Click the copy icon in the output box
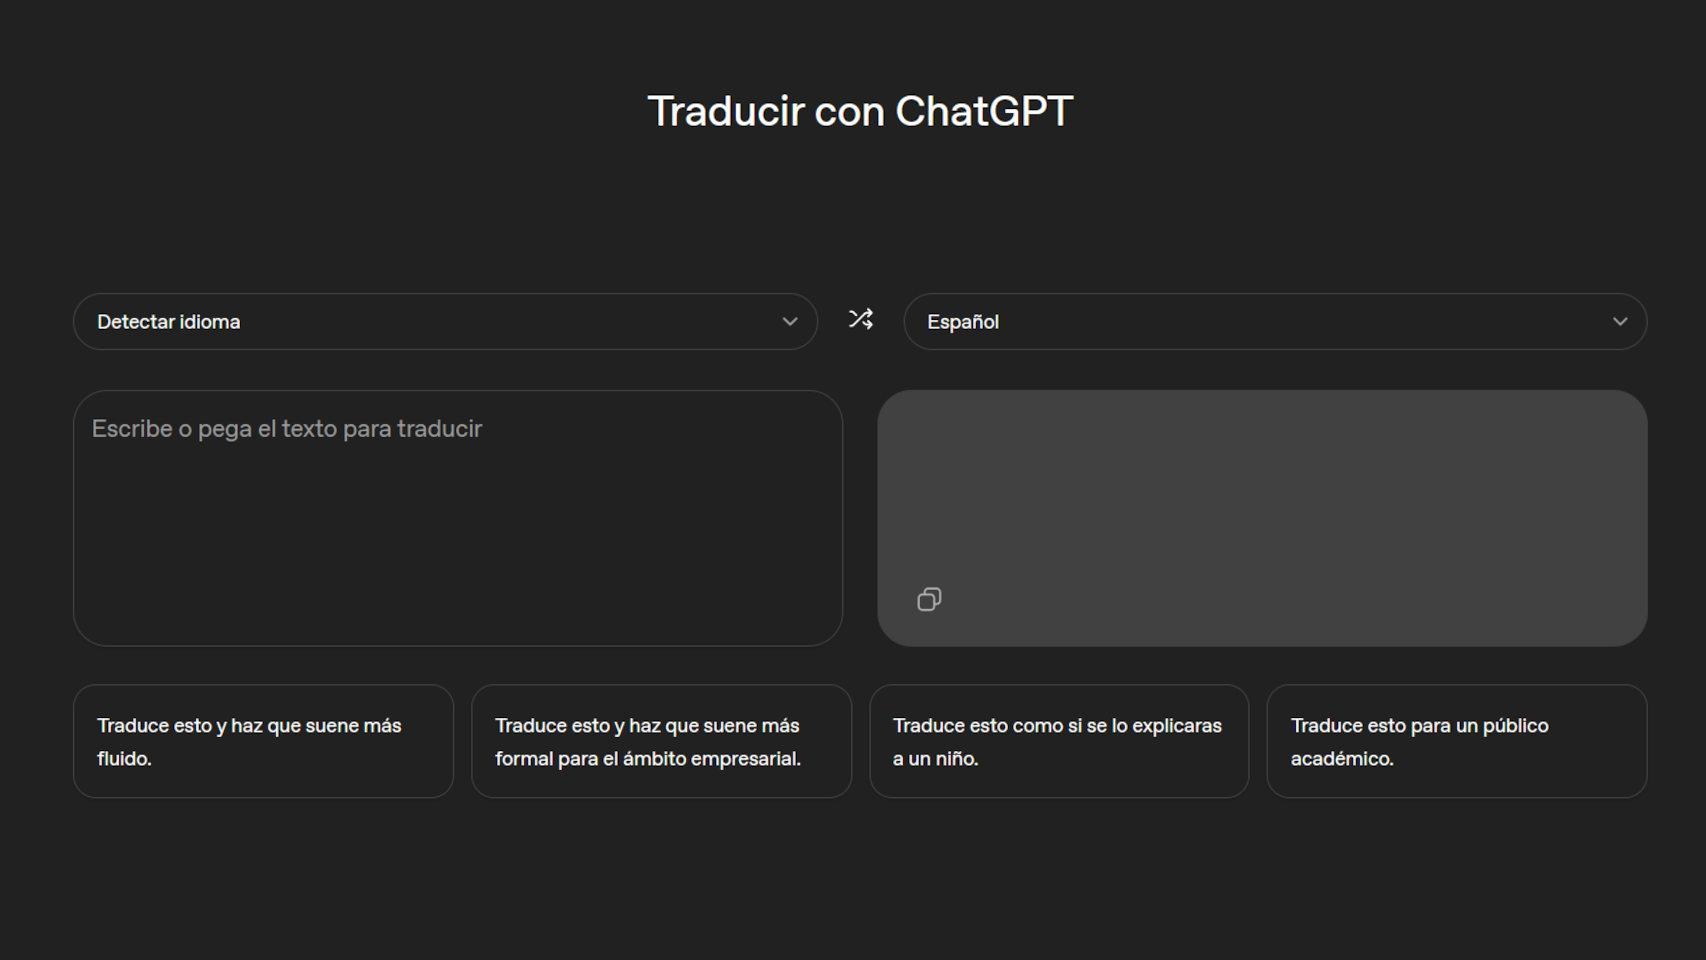This screenshot has width=1706, height=960. 929,598
